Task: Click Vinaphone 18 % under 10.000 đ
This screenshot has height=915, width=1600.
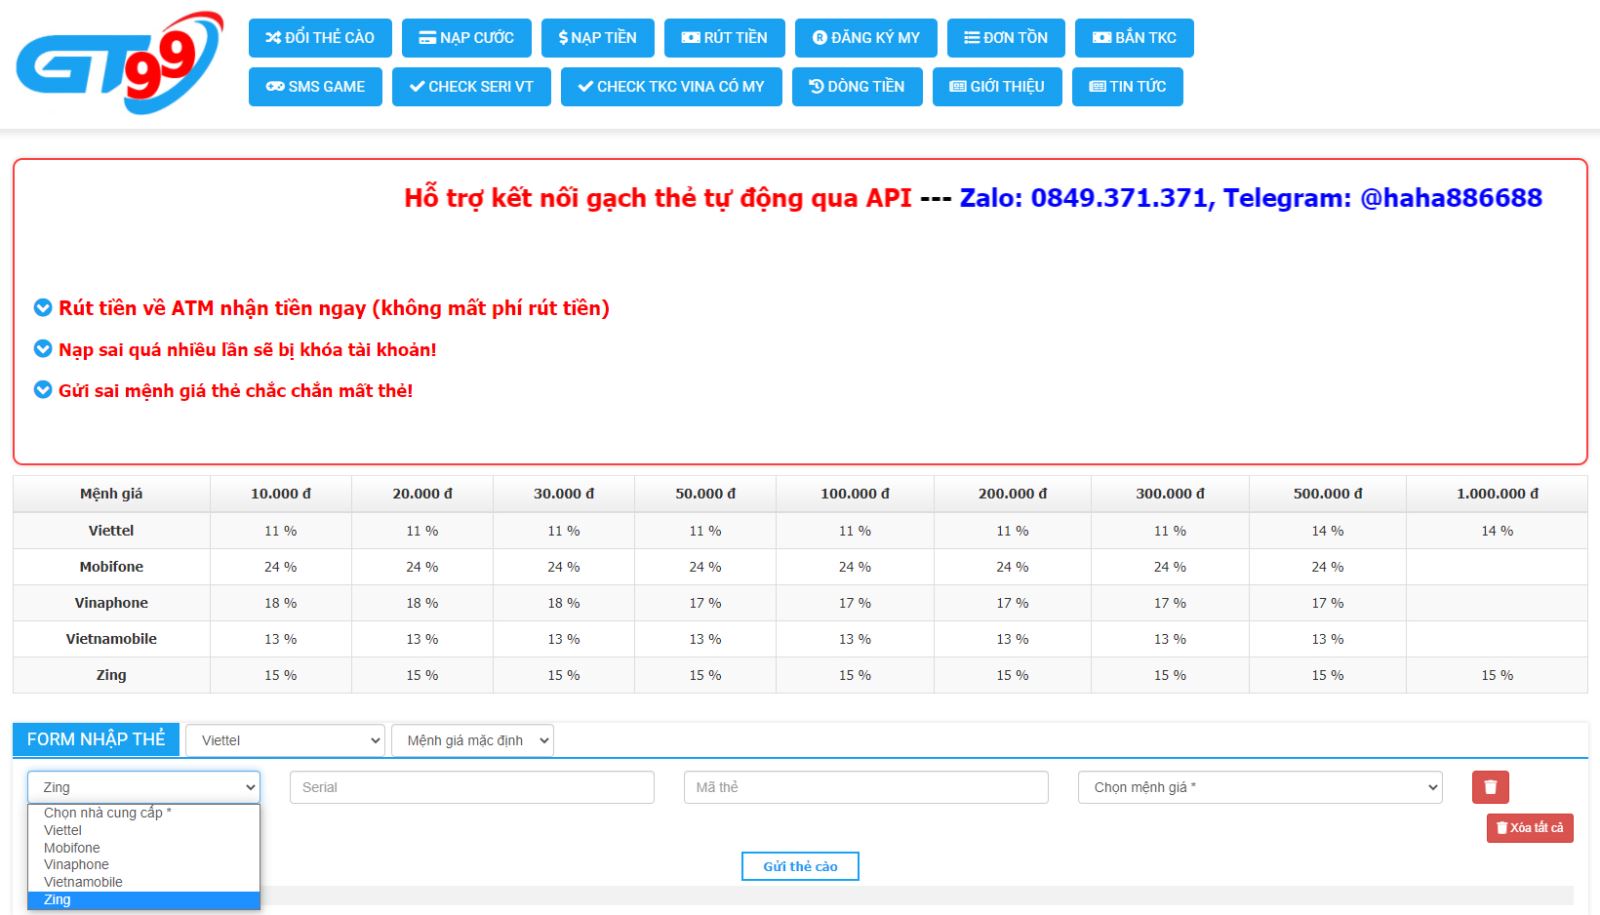Action: 281,603
